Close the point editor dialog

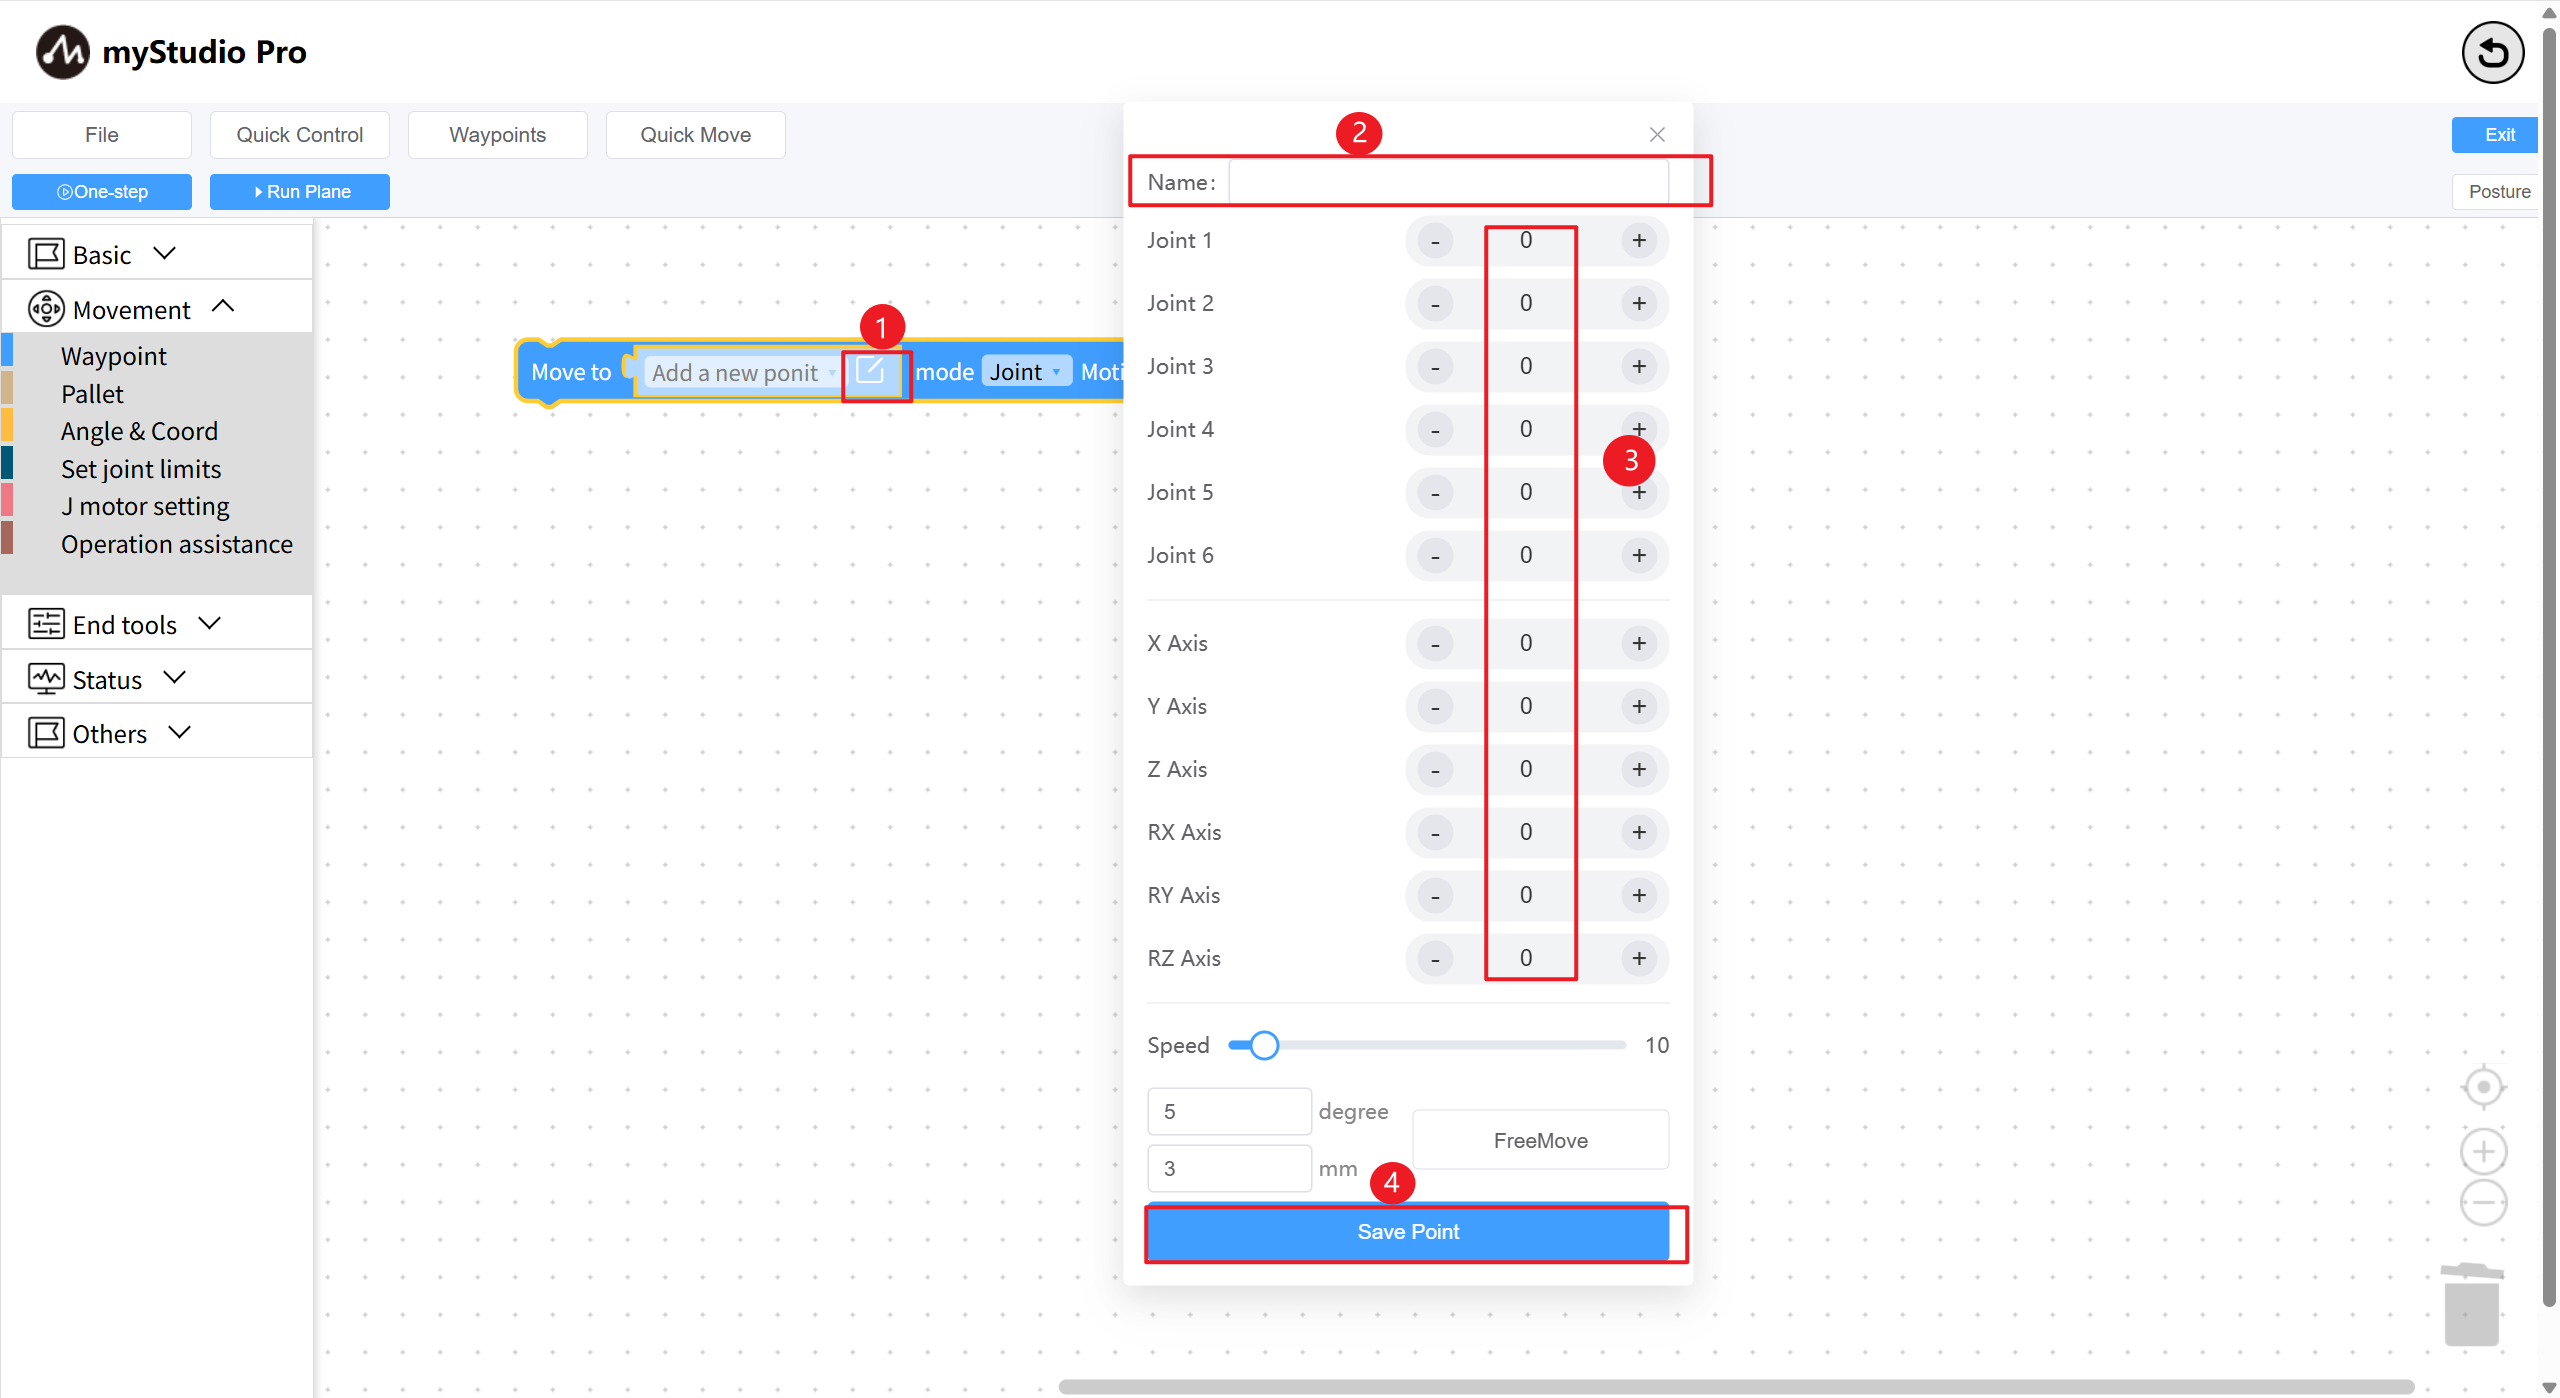click(x=1657, y=135)
